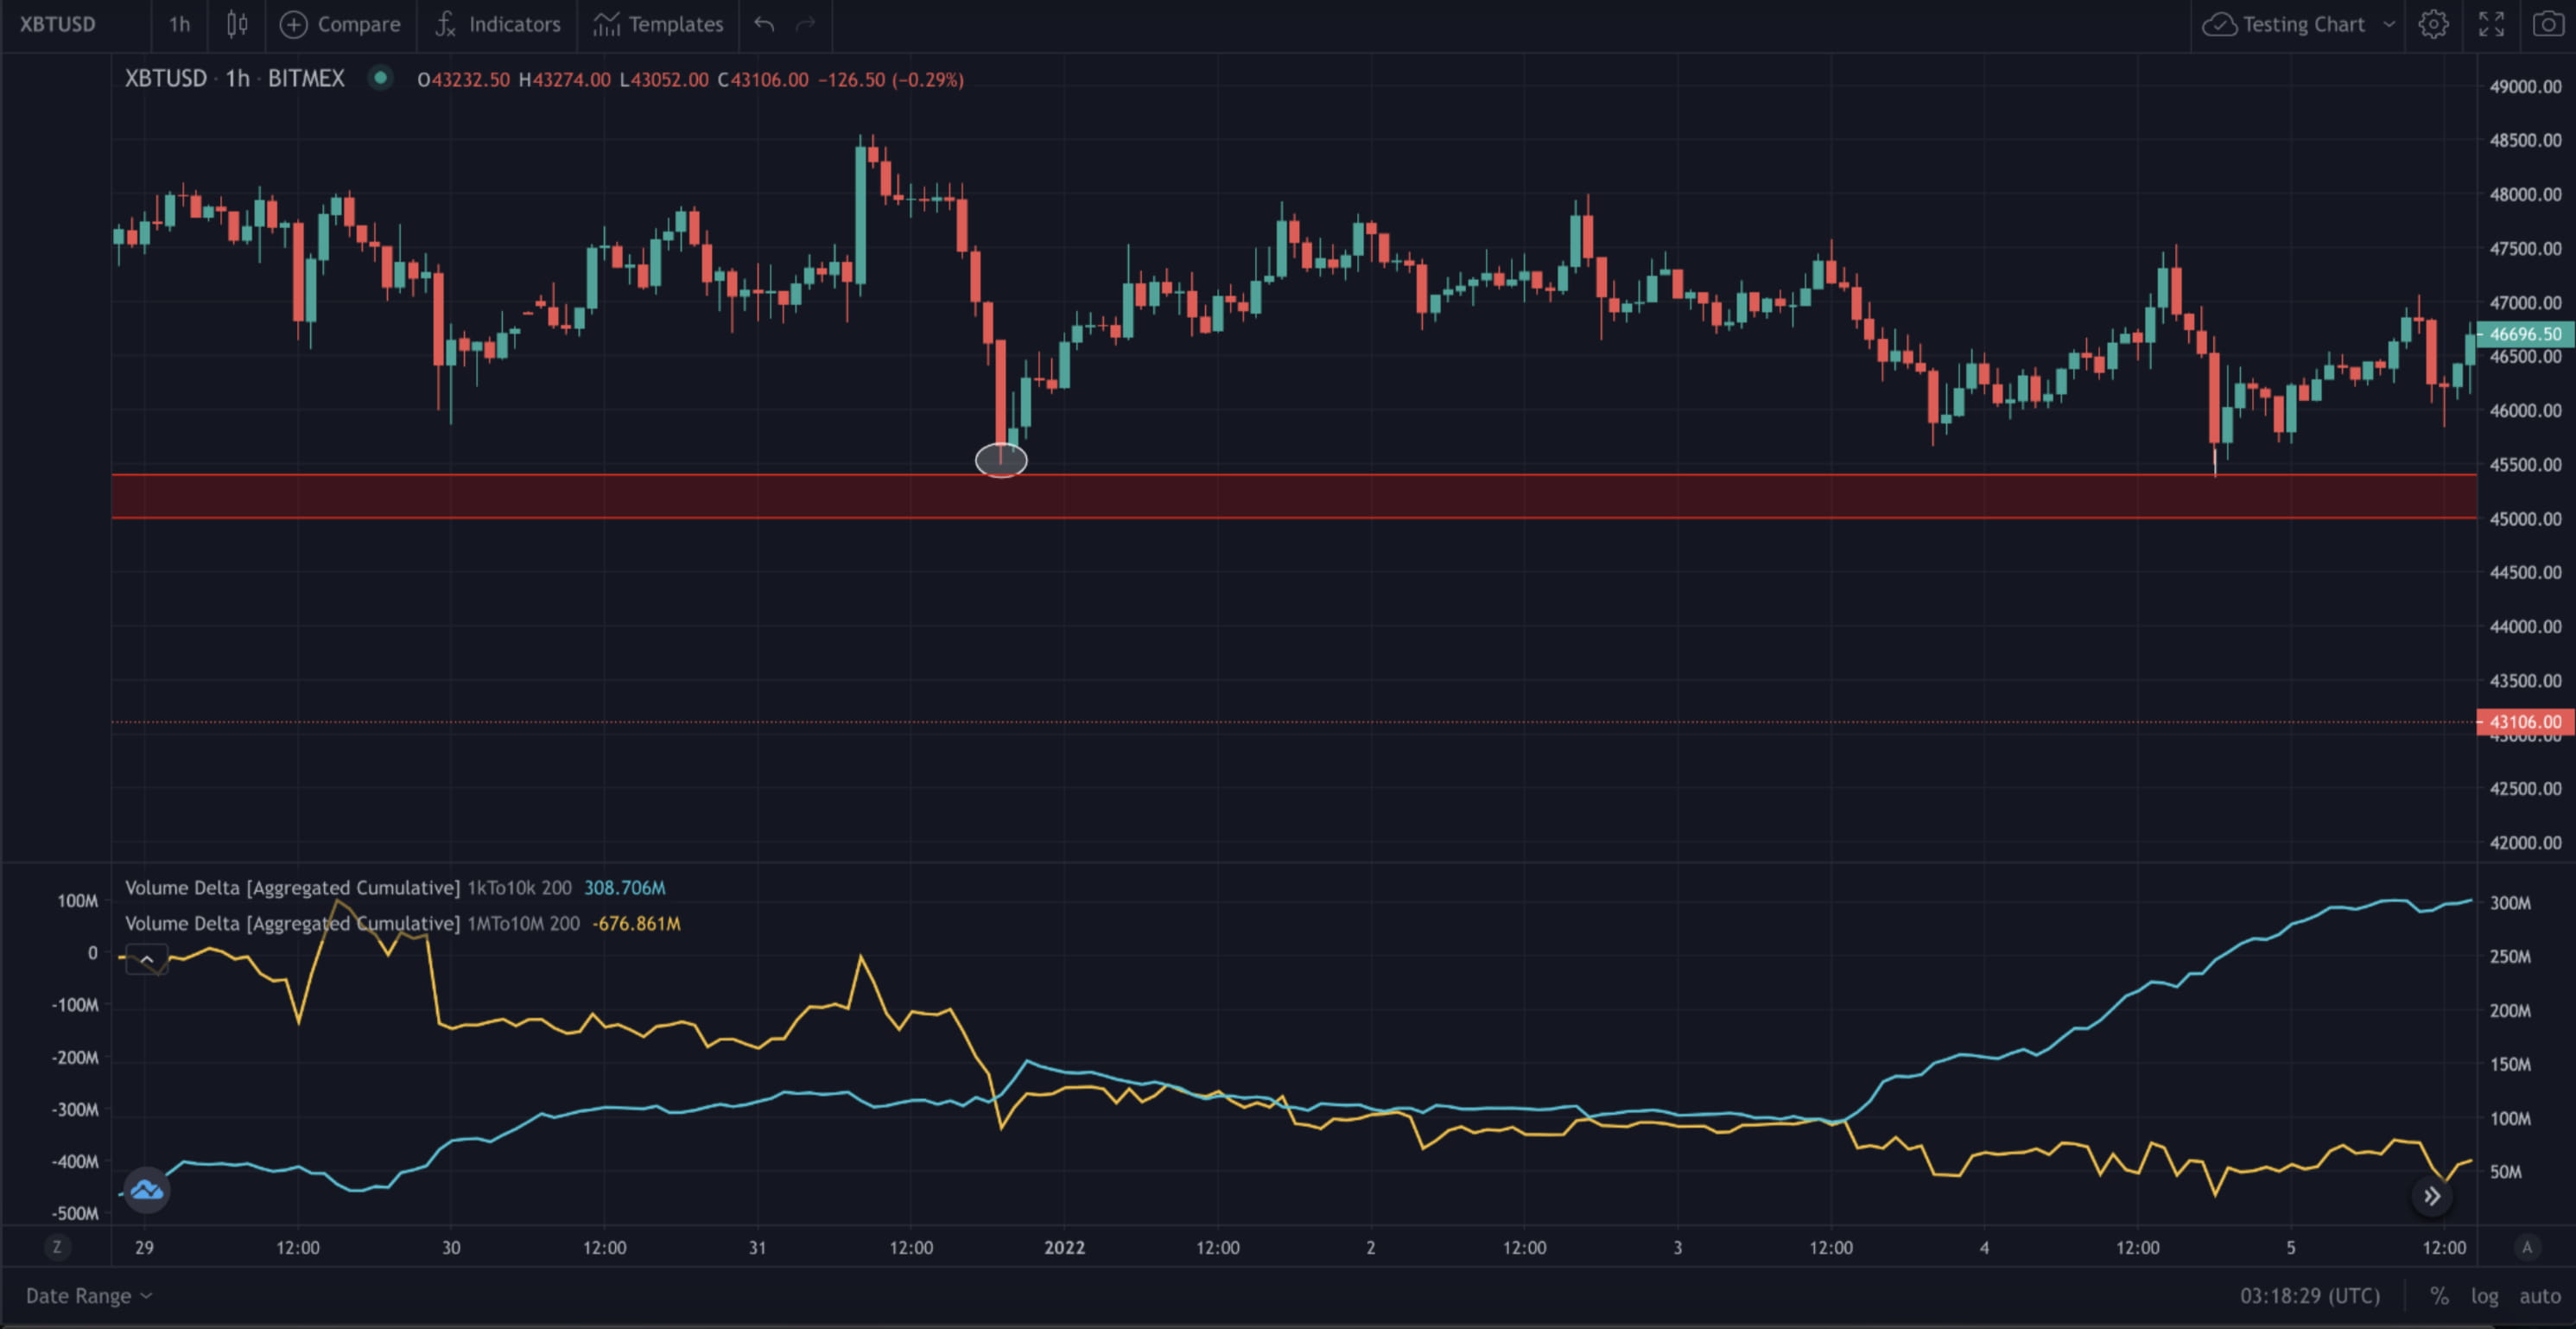Toggle log scale mode
This screenshot has height=1329, width=2576.
click(x=2484, y=1296)
